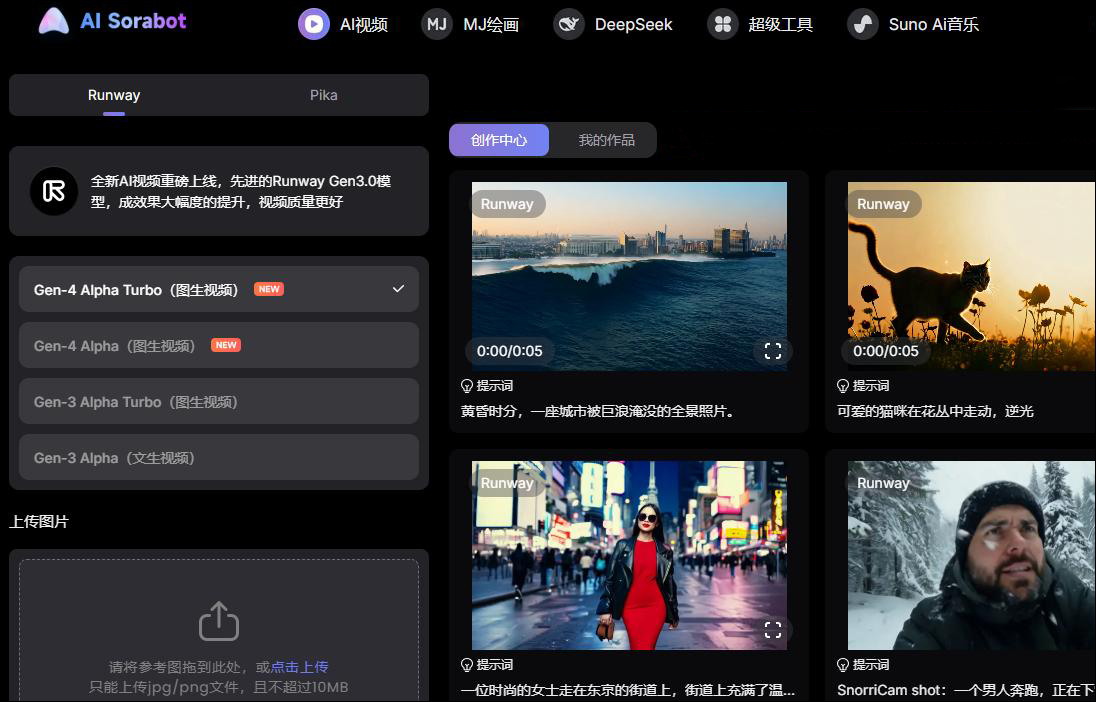
Task: Open the 我的作品 tab
Action: (606, 140)
